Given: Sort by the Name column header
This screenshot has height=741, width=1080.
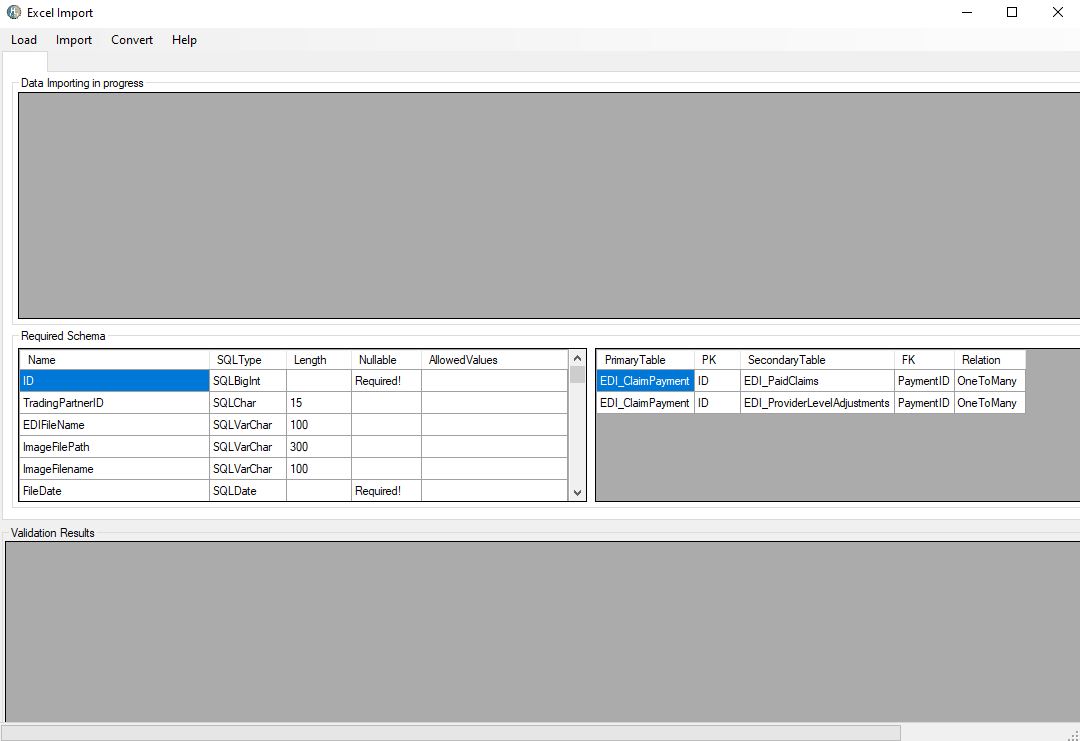Looking at the screenshot, I should click(114, 359).
